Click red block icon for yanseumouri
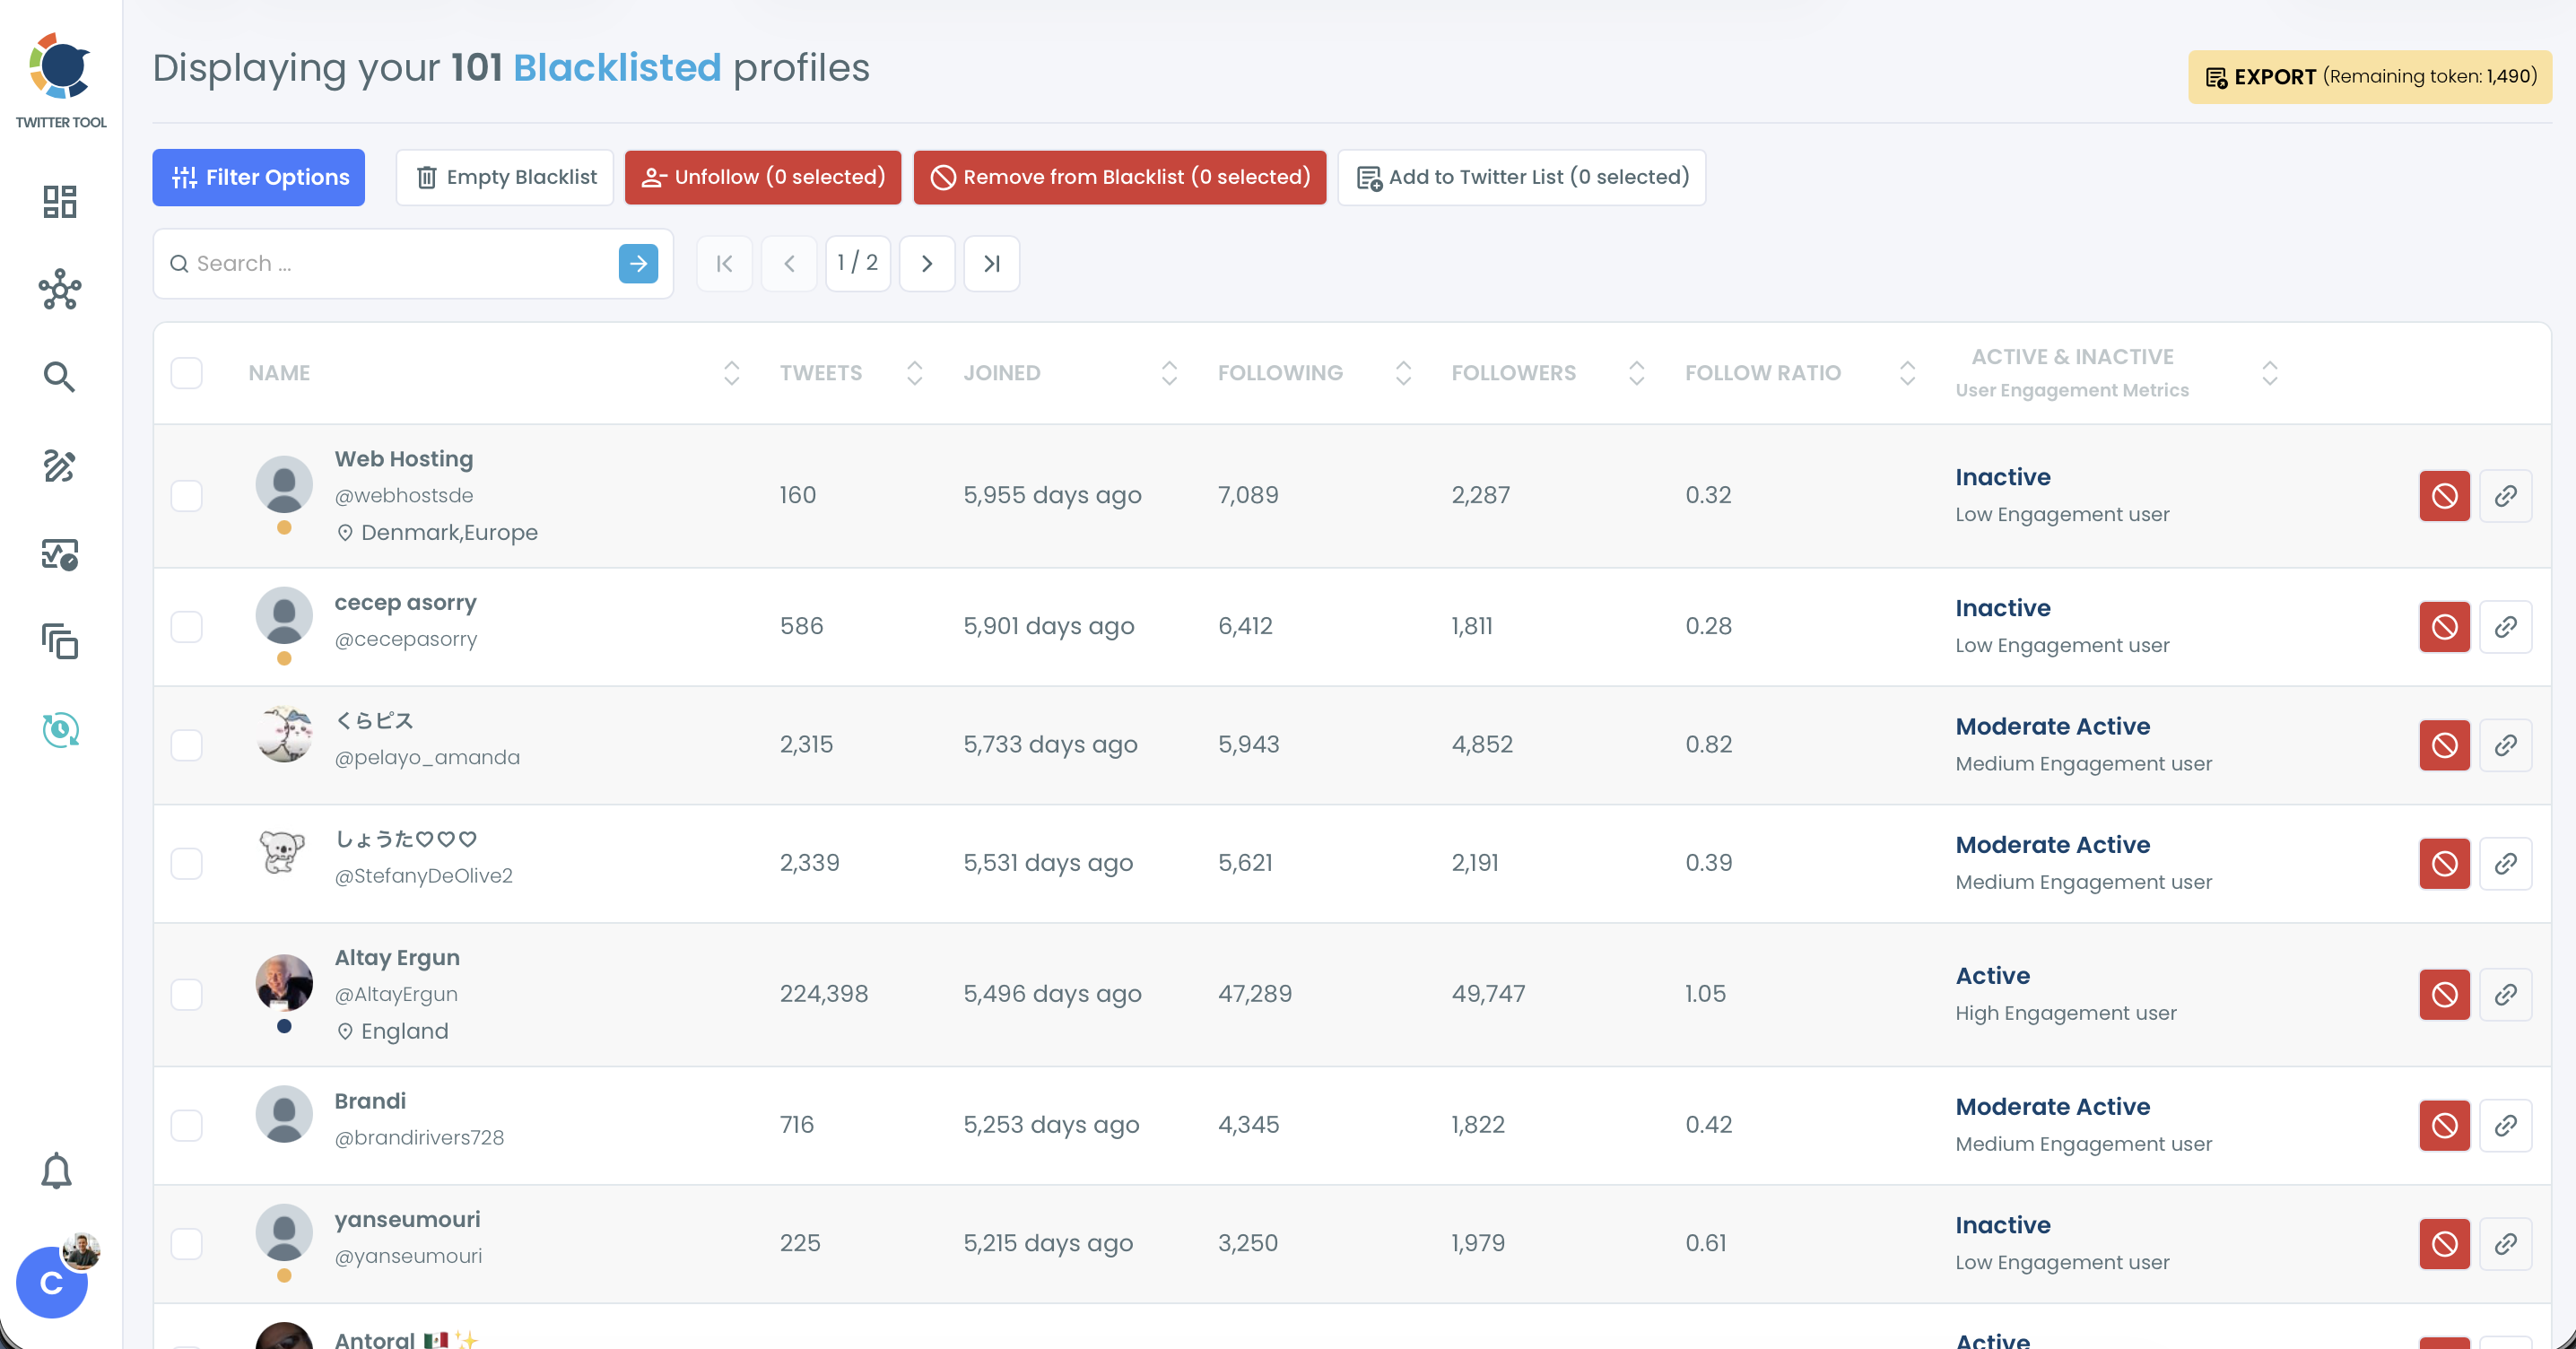This screenshot has height=1349, width=2576. (x=2444, y=1243)
